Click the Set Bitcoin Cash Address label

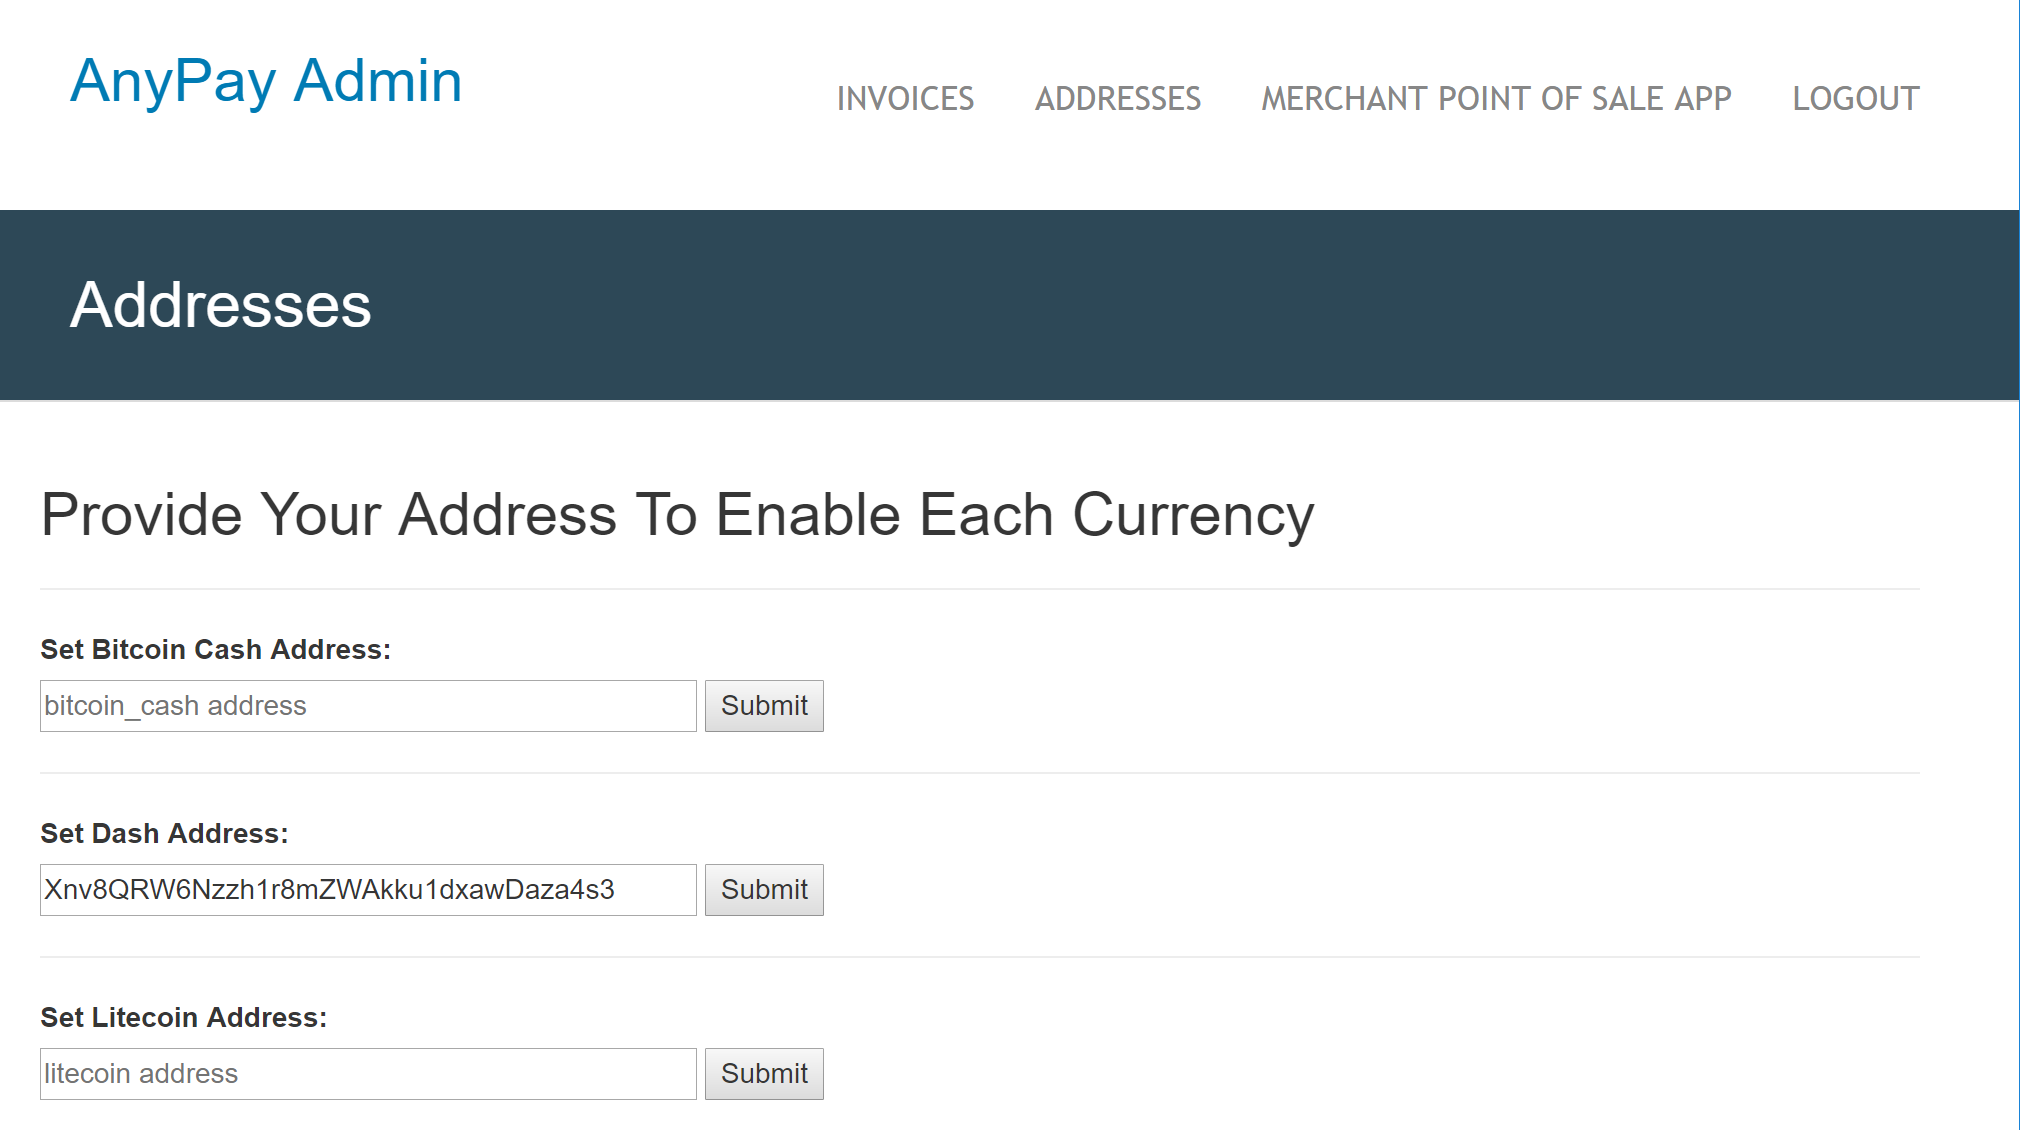(x=215, y=650)
